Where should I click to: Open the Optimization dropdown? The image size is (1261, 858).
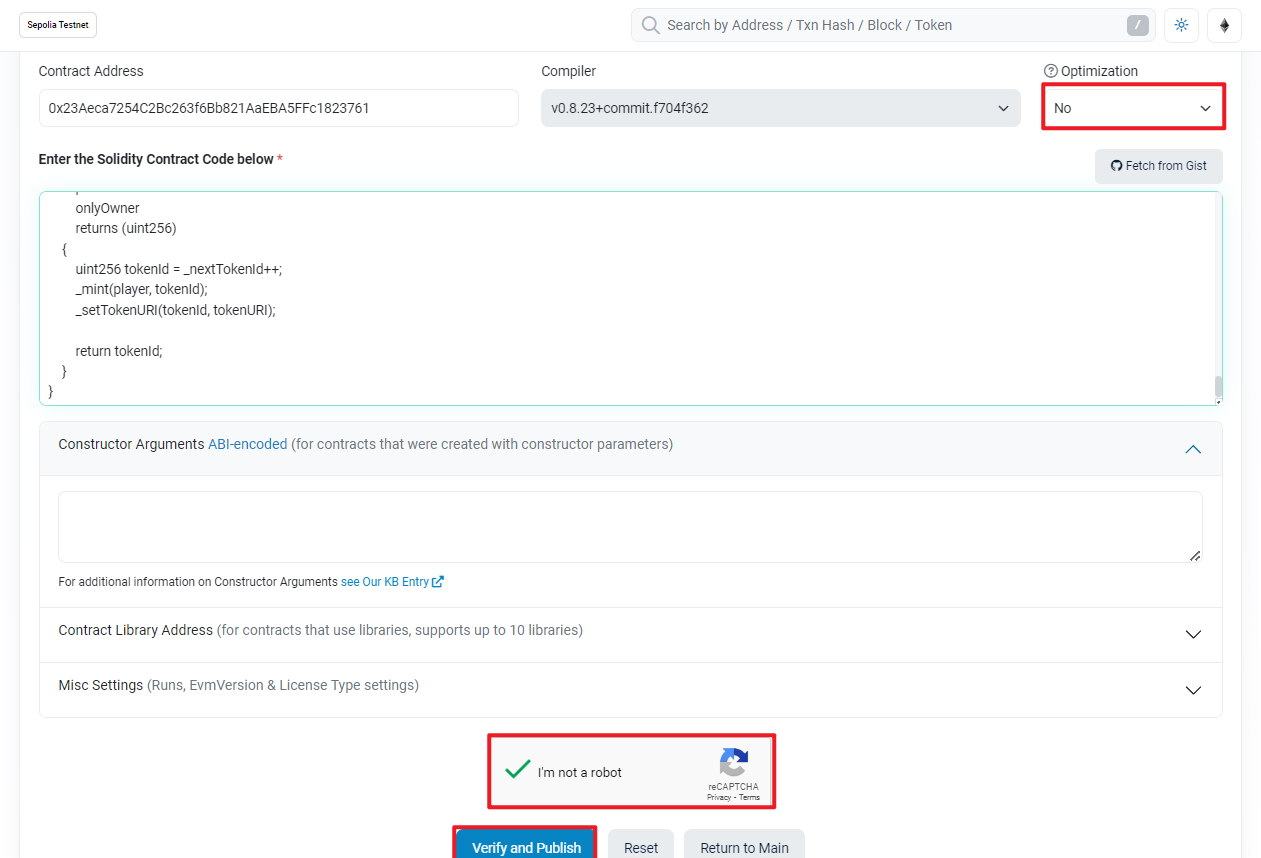[1133, 108]
